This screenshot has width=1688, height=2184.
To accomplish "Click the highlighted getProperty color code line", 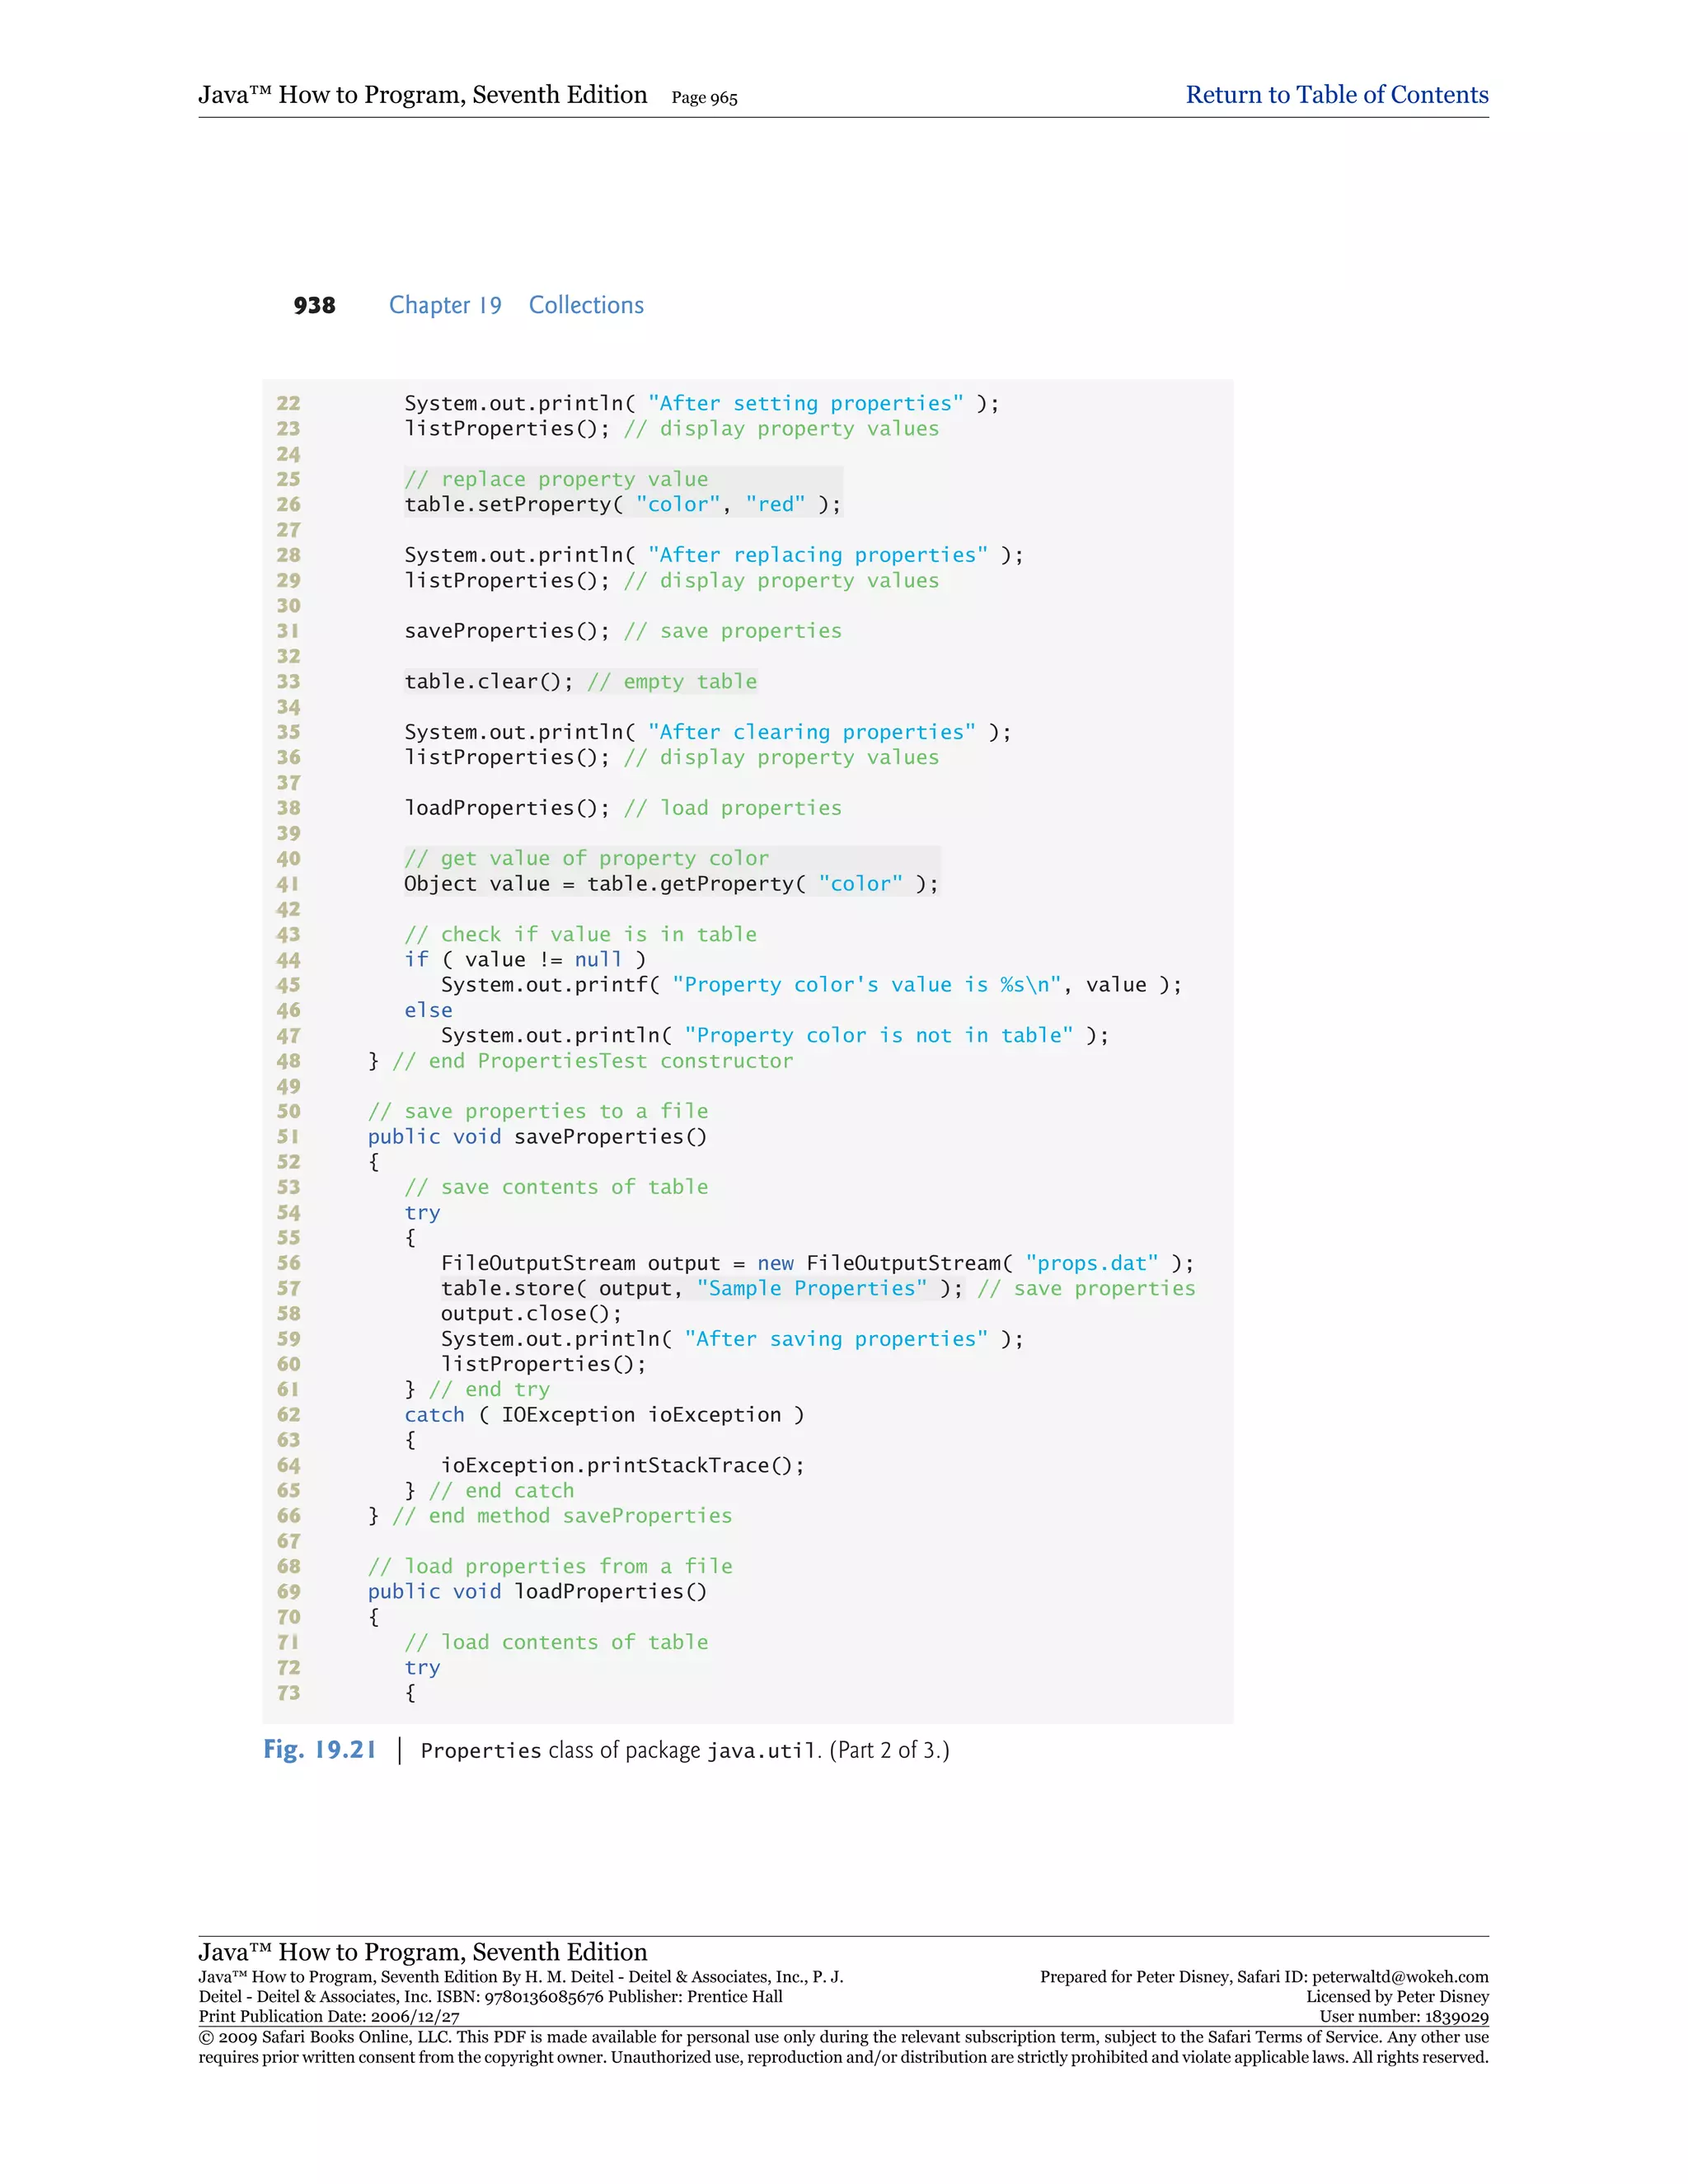I will click(x=670, y=884).
